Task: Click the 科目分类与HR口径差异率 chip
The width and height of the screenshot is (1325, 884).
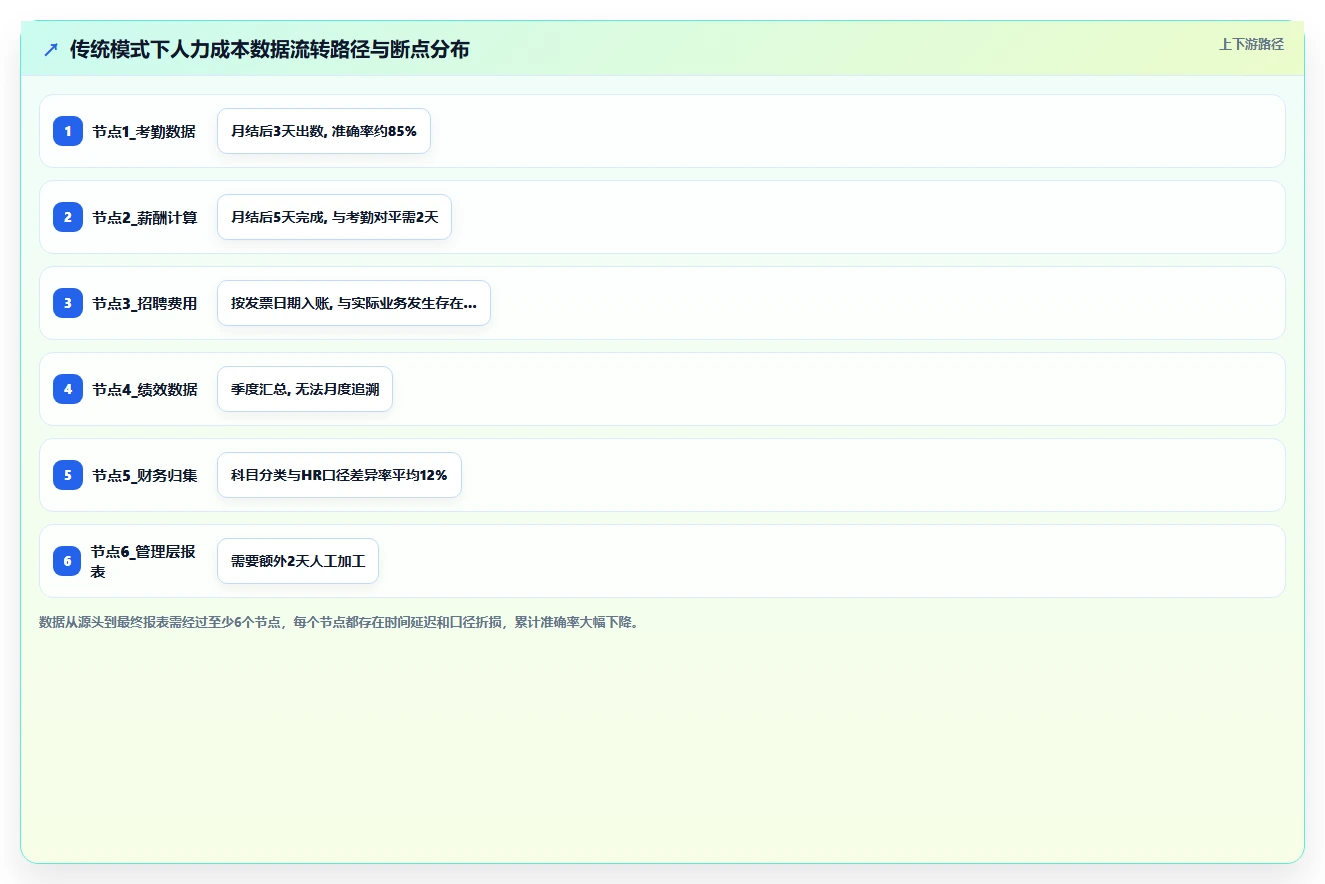Action: coord(339,475)
